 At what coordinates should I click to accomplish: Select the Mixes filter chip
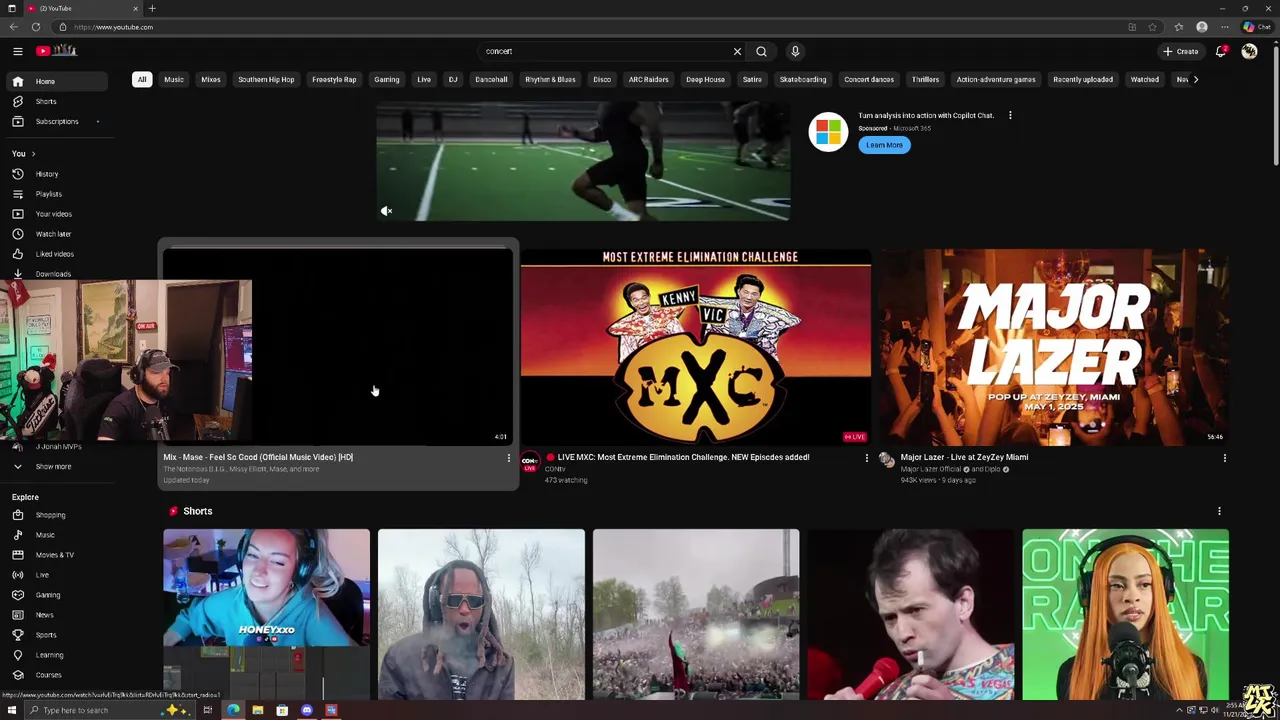pyautogui.click(x=211, y=79)
